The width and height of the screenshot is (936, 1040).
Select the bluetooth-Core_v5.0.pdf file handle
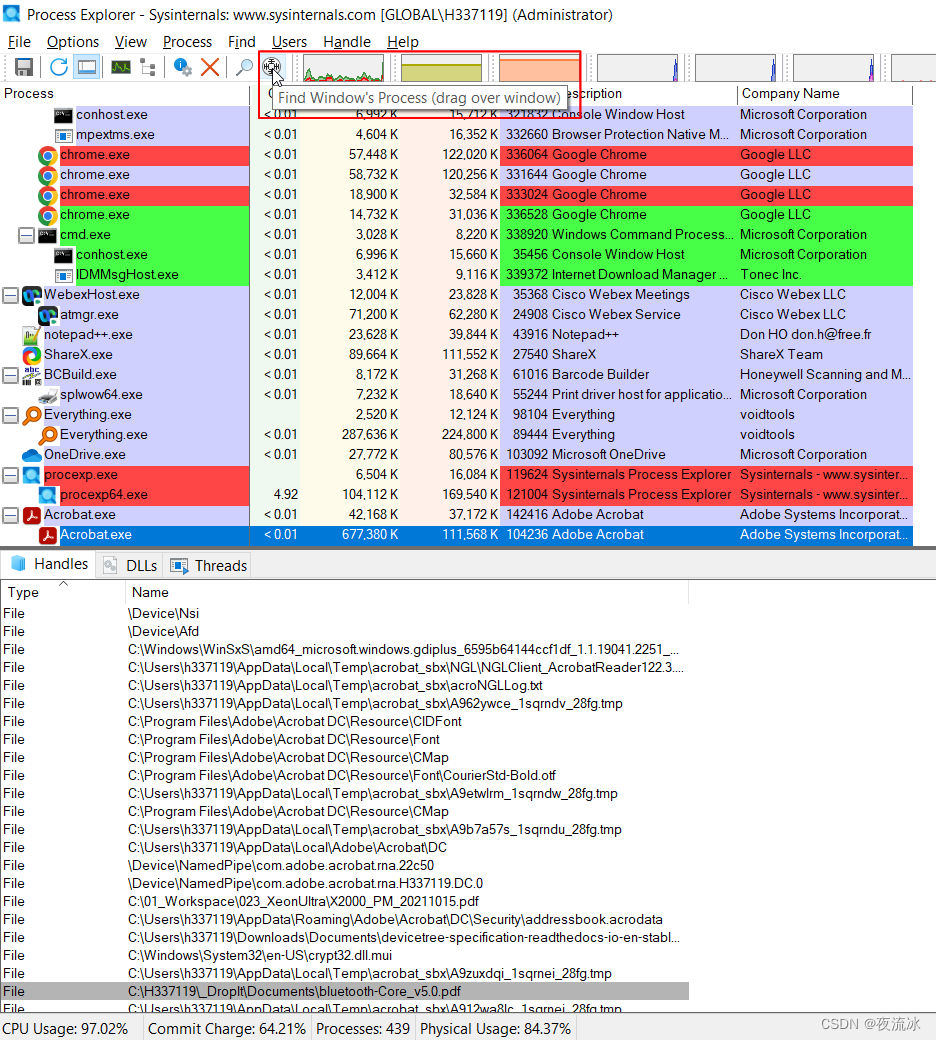(x=344, y=992)
